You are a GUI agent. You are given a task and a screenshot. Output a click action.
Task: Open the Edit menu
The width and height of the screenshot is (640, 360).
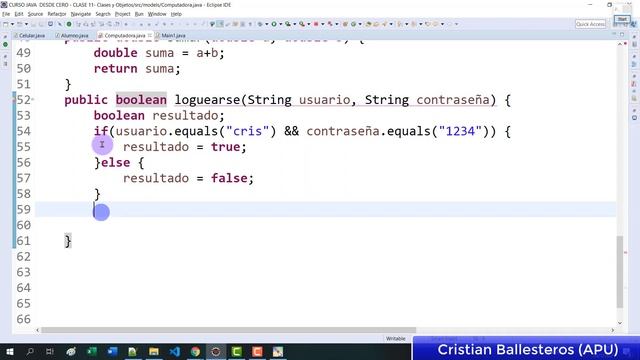[x=19, y=14]
